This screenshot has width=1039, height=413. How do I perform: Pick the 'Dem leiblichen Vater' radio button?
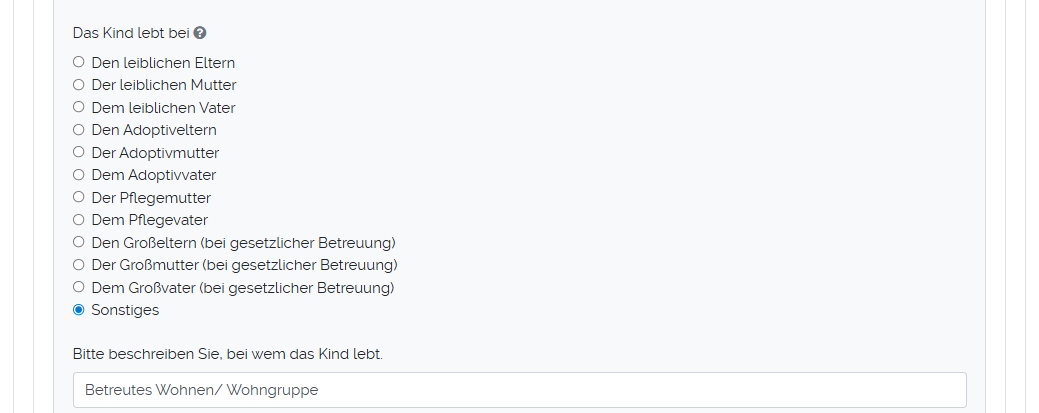pos(79,107)
